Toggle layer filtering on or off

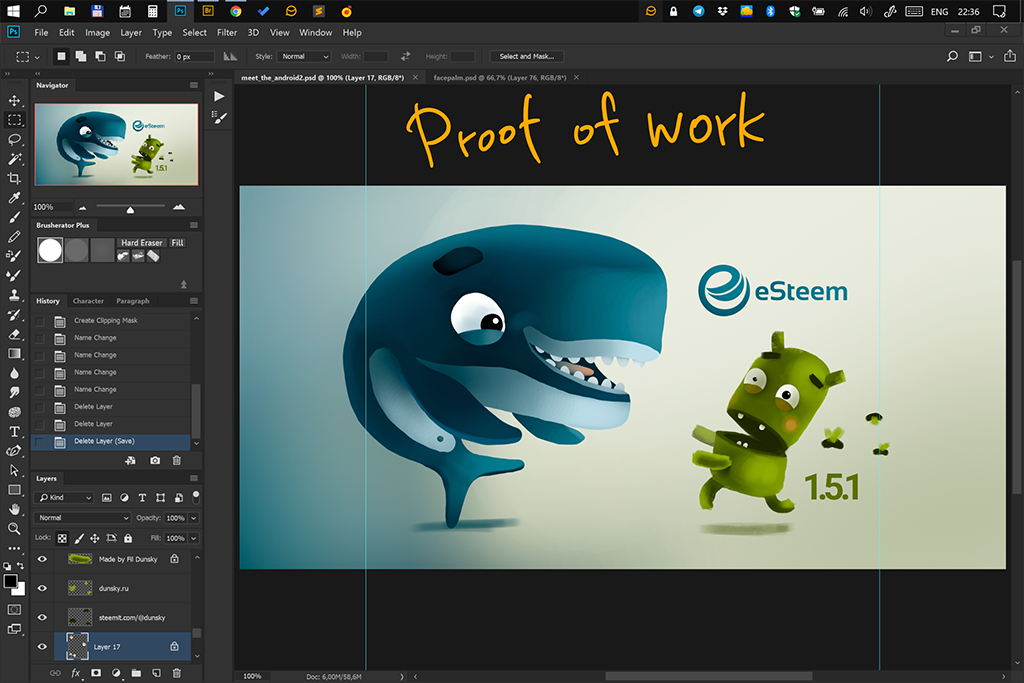(x=196, y=498)
